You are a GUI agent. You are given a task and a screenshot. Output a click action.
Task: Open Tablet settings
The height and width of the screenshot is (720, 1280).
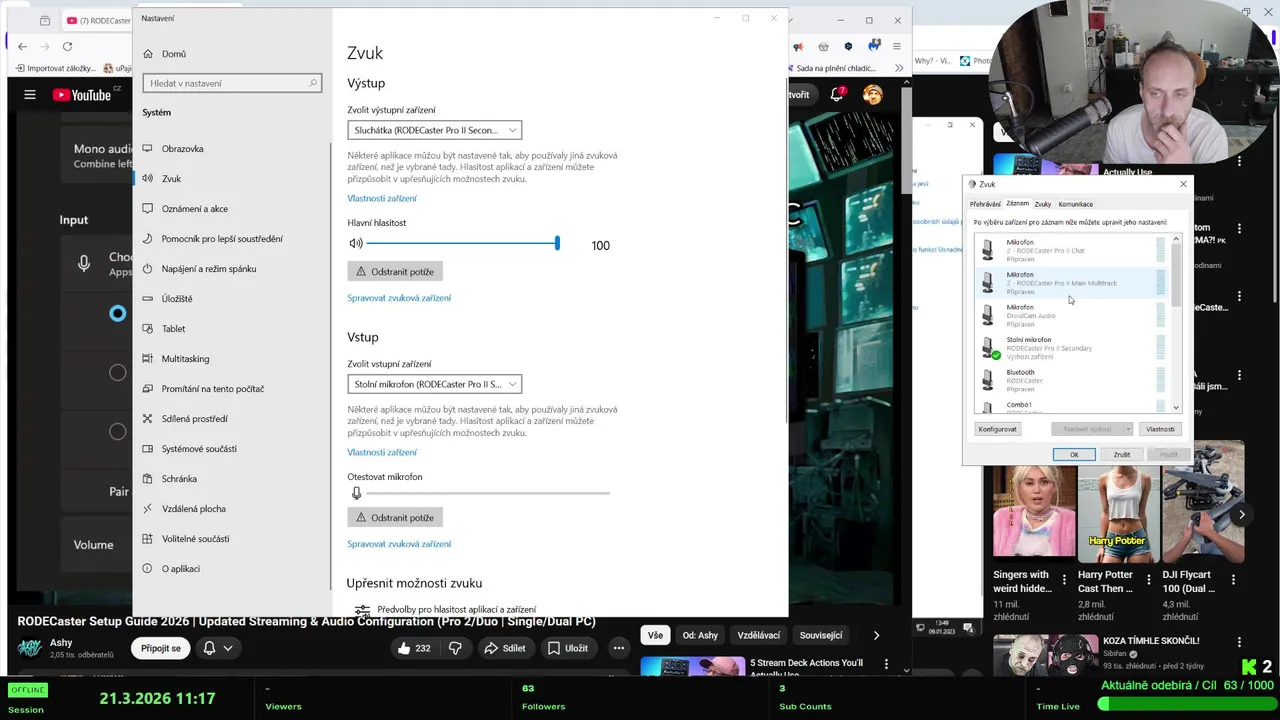[x=163, y=329]
